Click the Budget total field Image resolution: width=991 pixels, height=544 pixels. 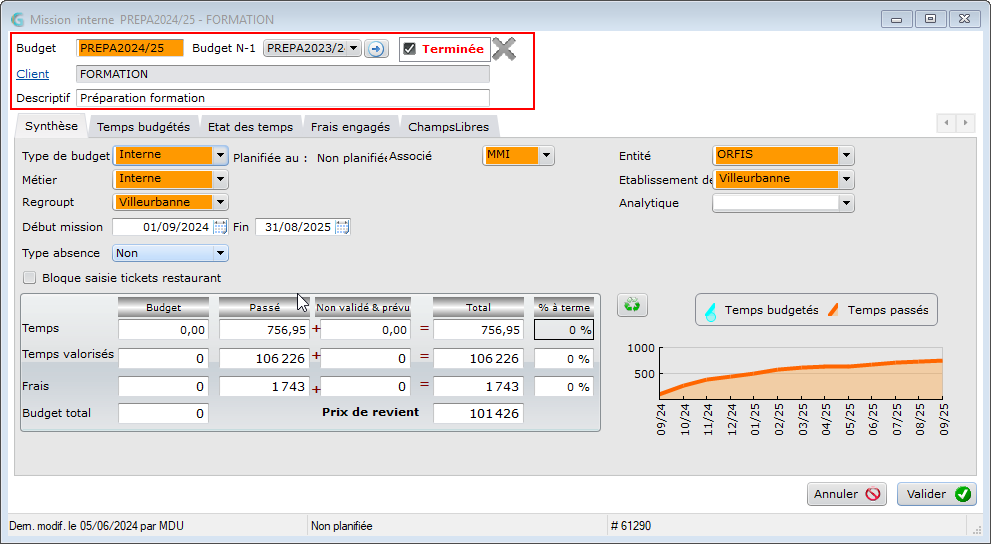(x=163, y=413)
